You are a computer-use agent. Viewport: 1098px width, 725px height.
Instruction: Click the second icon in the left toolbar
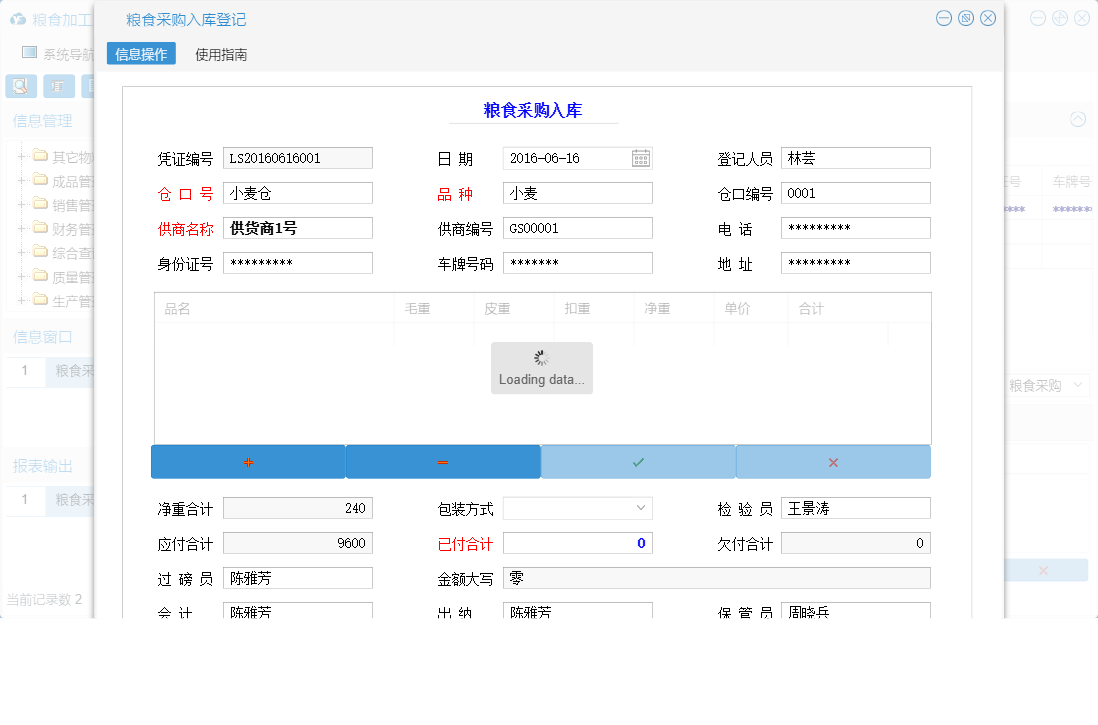[x=58, y=86]
